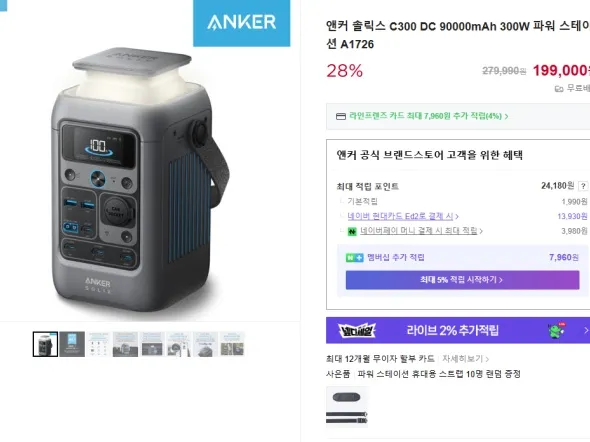The width and height of the screenshot is (590, 442).
Task: Click the blue ANKER brand logo
Action: pyautogui.click(x=242, y=23)
